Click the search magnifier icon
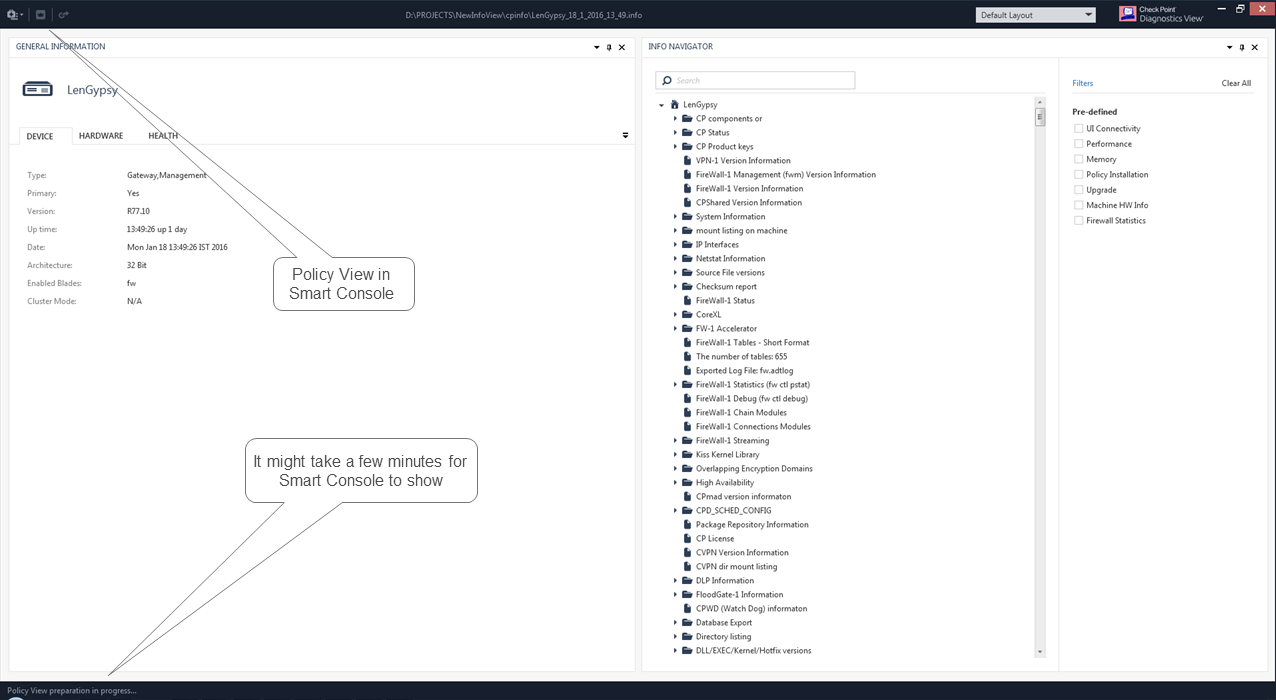Viewport: 1276px width, 700px height. (666, 81)
